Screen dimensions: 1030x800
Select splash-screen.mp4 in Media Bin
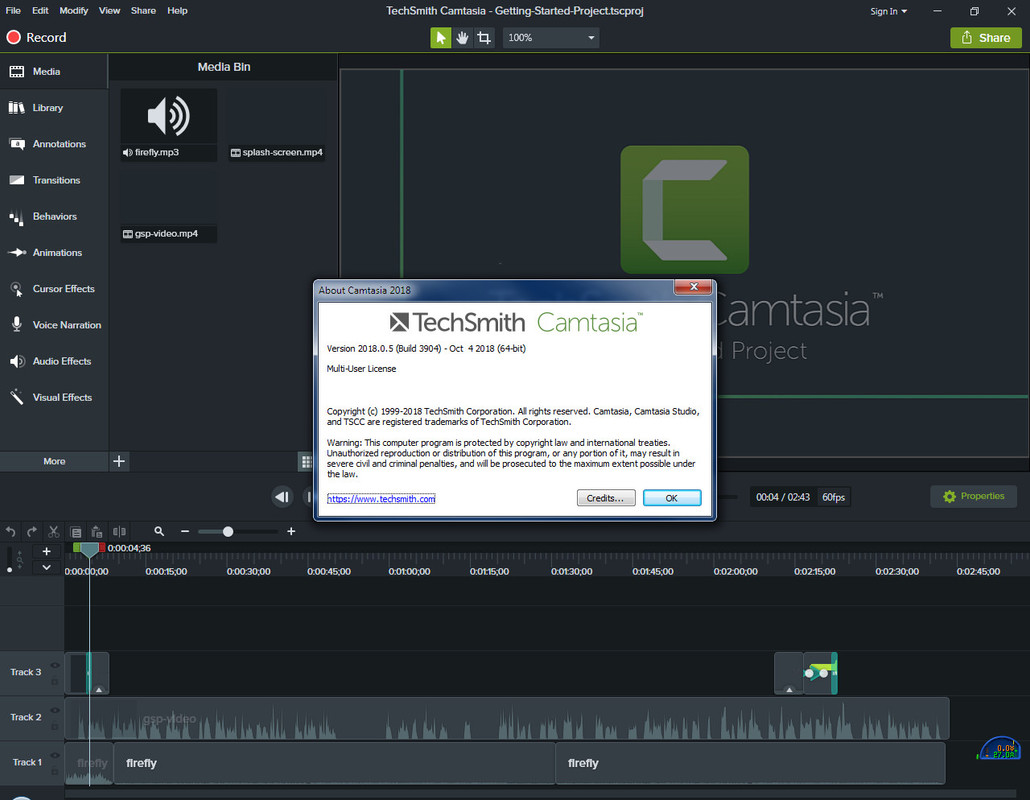click(277, 125)
